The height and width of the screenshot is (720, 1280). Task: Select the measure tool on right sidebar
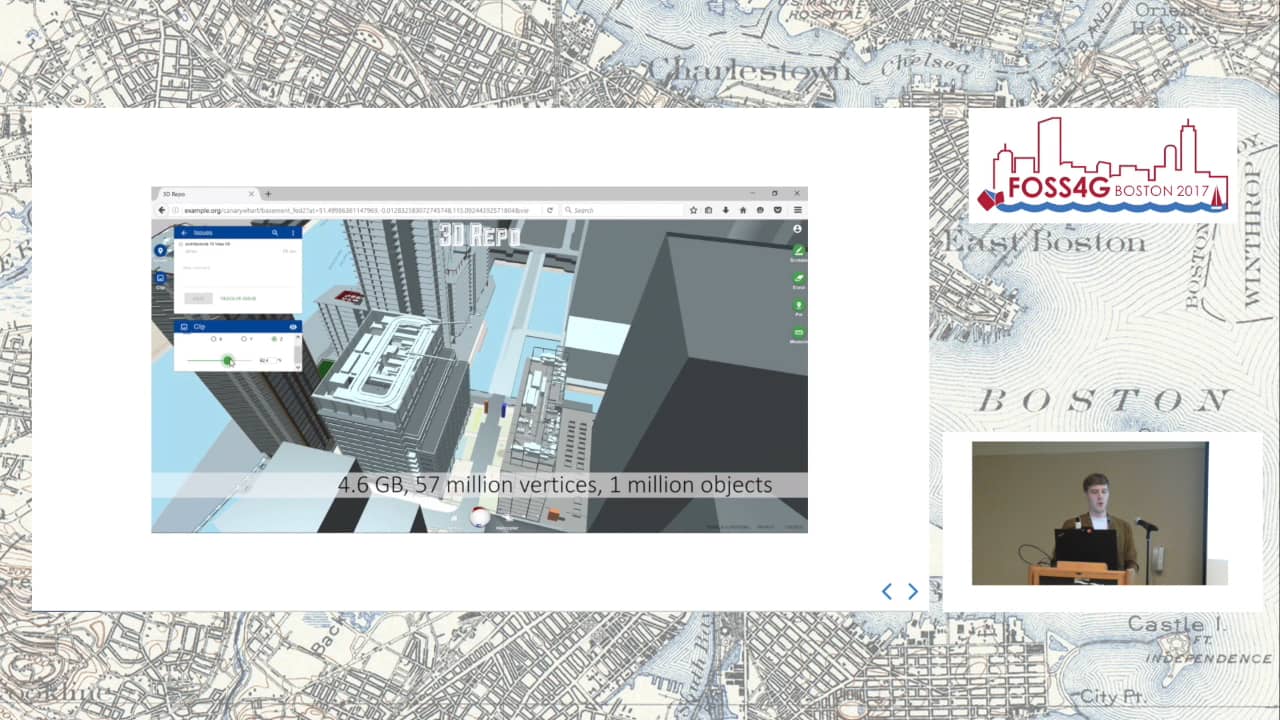(x=798, y=332)
